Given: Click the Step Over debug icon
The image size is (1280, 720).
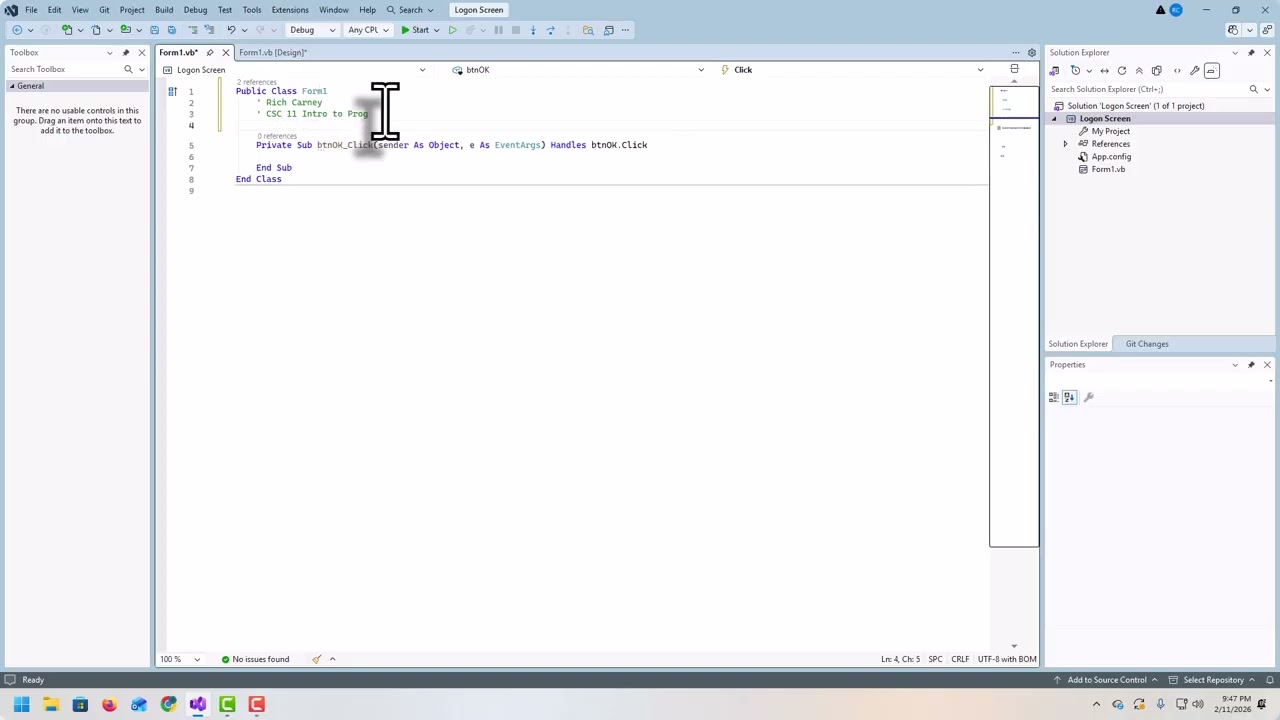Looking at the screenshot, I should (x=550, y=30).
